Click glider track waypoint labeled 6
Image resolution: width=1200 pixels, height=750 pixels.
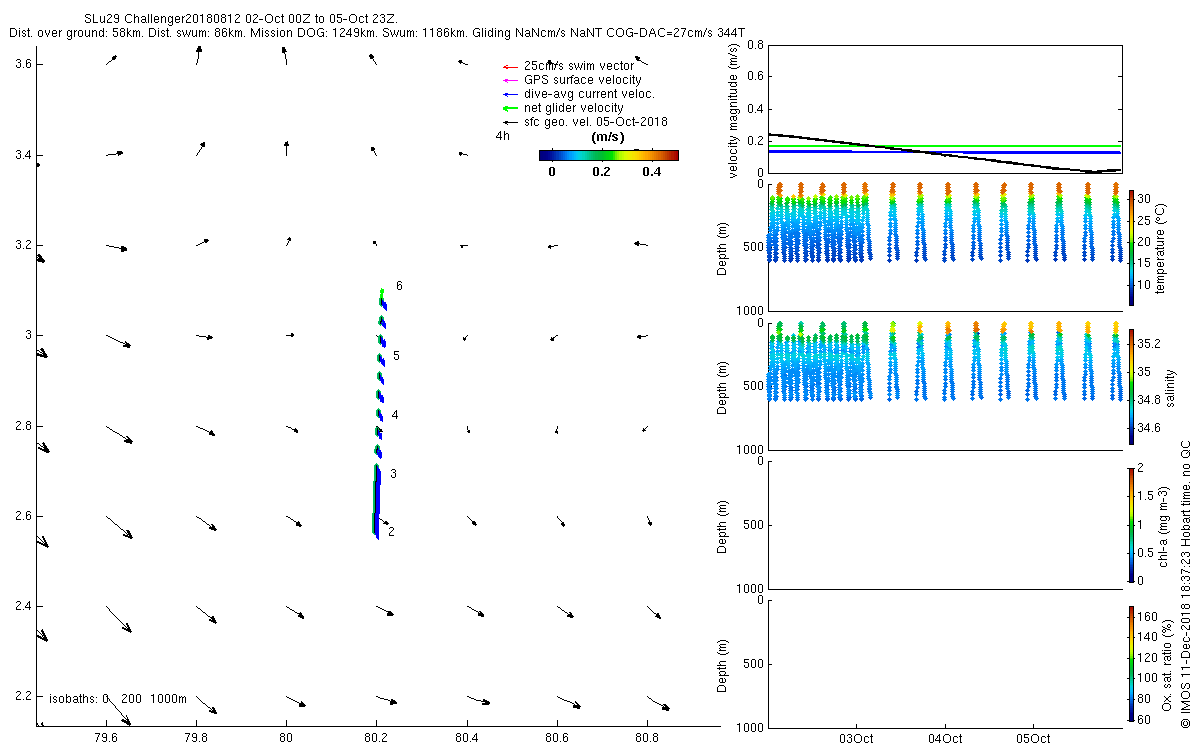pos(399,286)
